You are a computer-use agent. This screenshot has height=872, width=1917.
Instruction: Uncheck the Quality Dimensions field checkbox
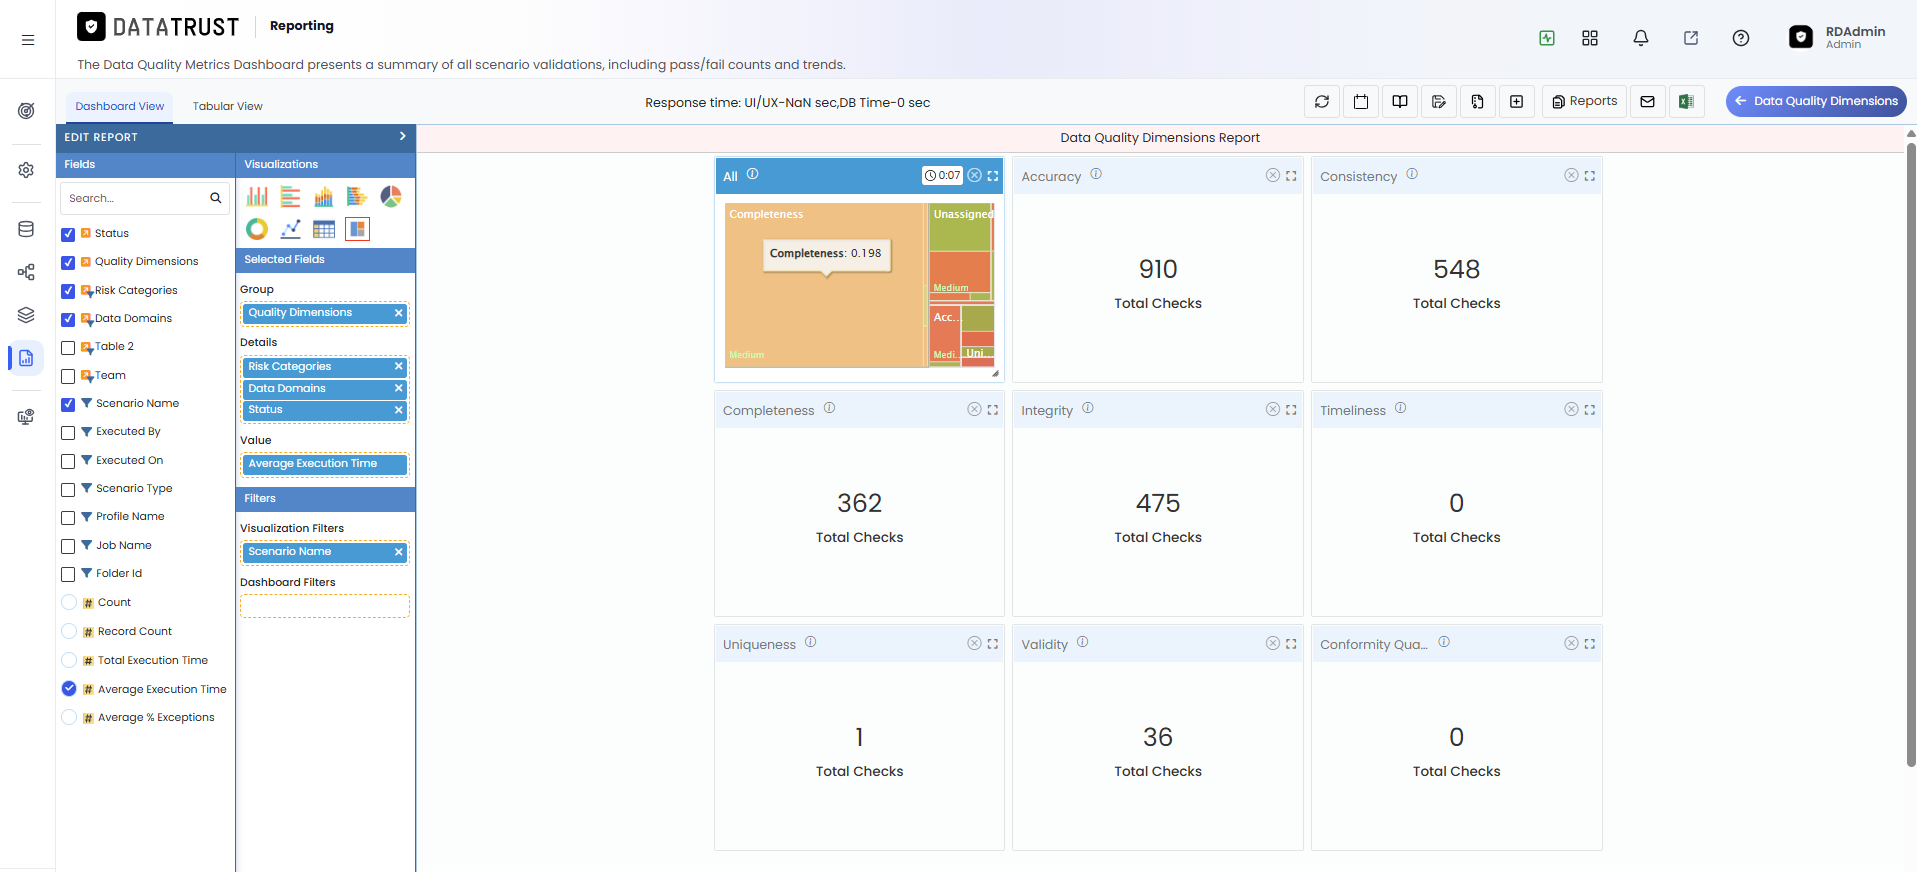pos(68,262)
